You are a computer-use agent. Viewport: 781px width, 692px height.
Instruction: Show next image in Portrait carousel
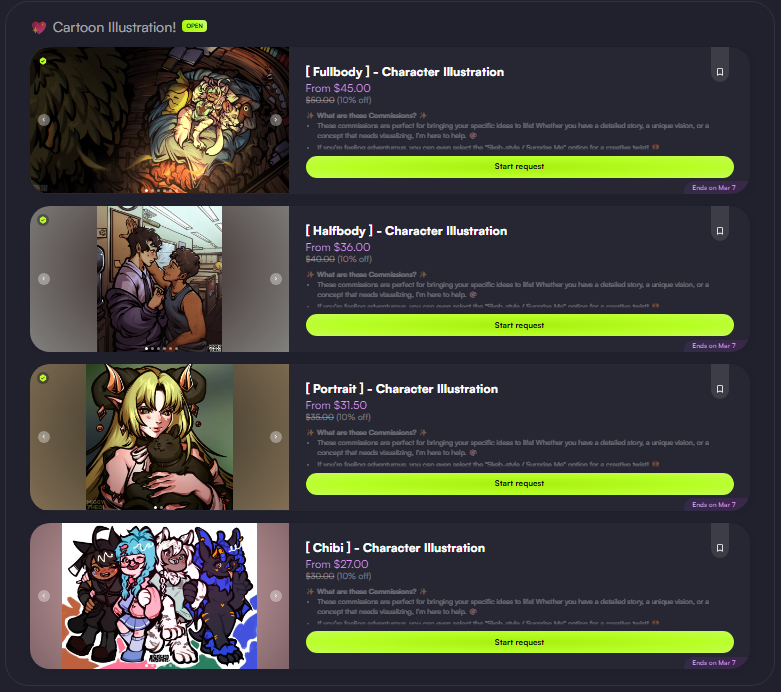tap(276, 437)
